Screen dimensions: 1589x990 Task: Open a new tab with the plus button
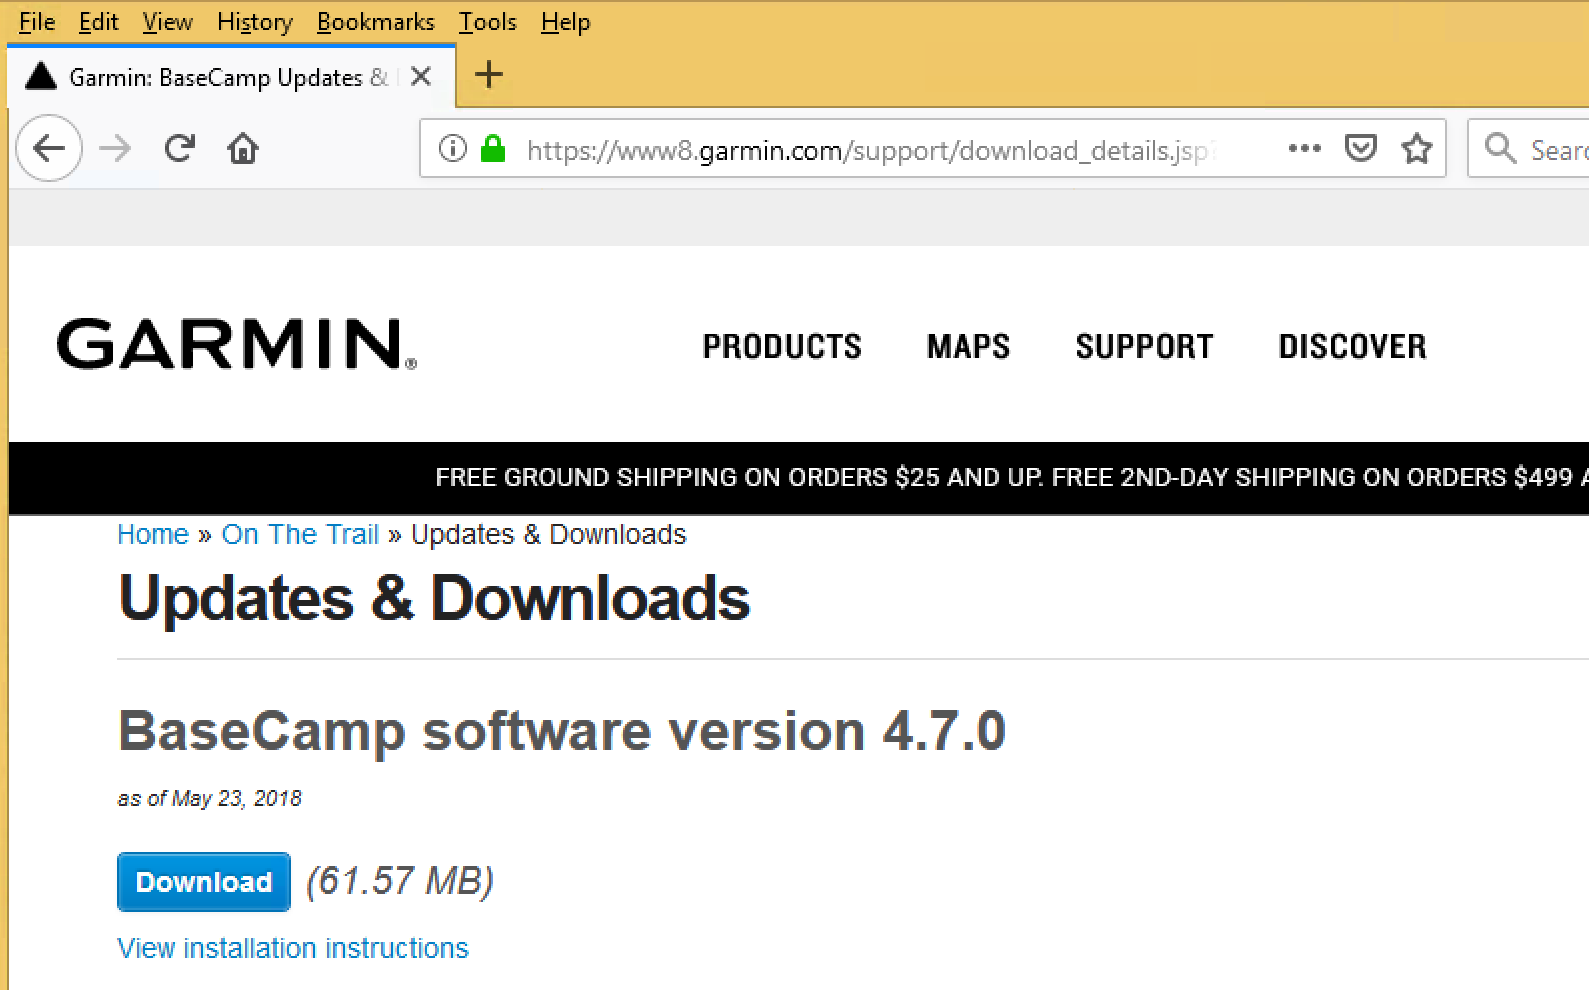[489, 75]
